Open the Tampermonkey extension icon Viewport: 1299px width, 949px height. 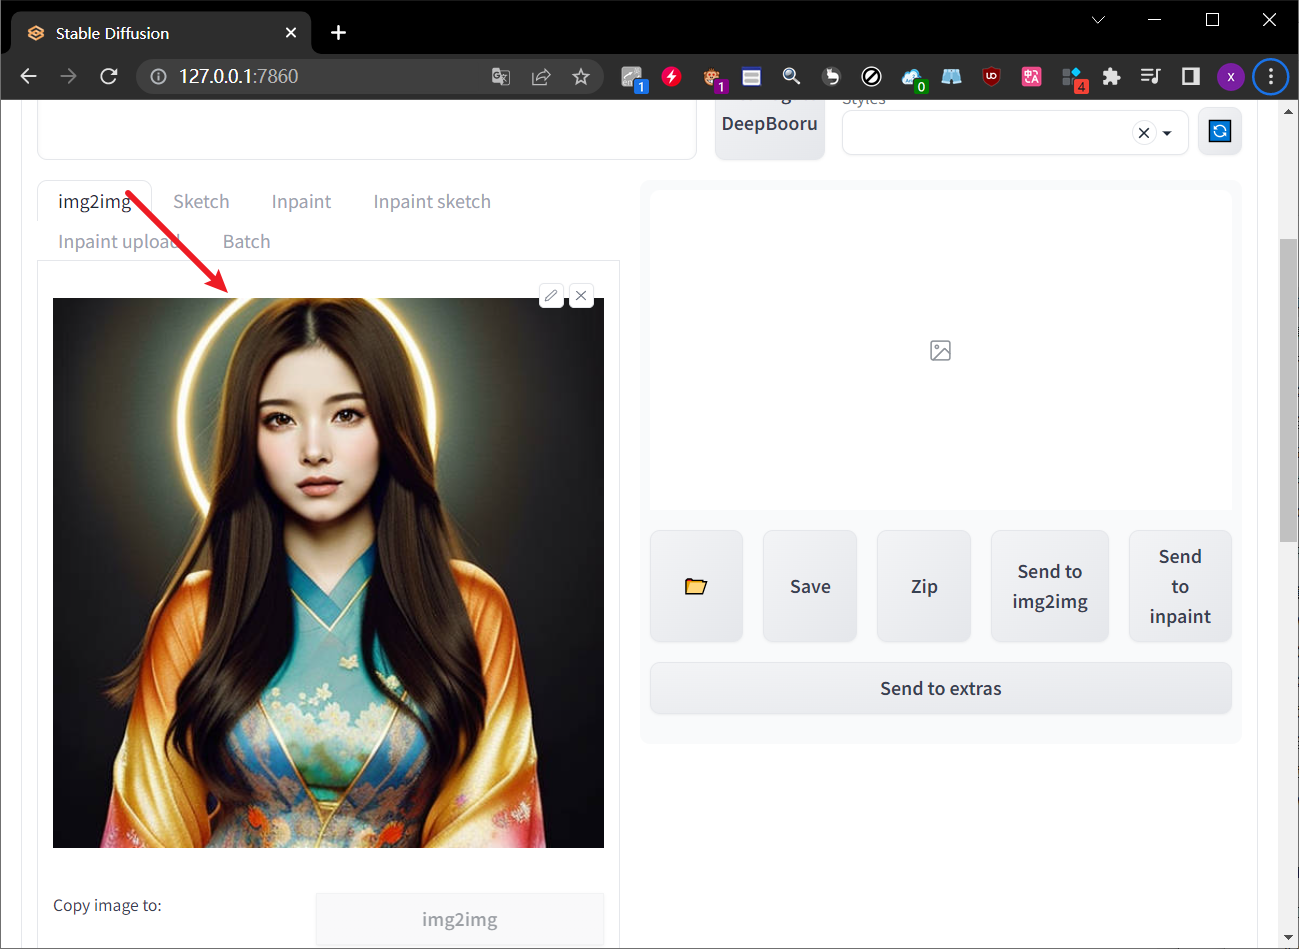pos(712,77)
